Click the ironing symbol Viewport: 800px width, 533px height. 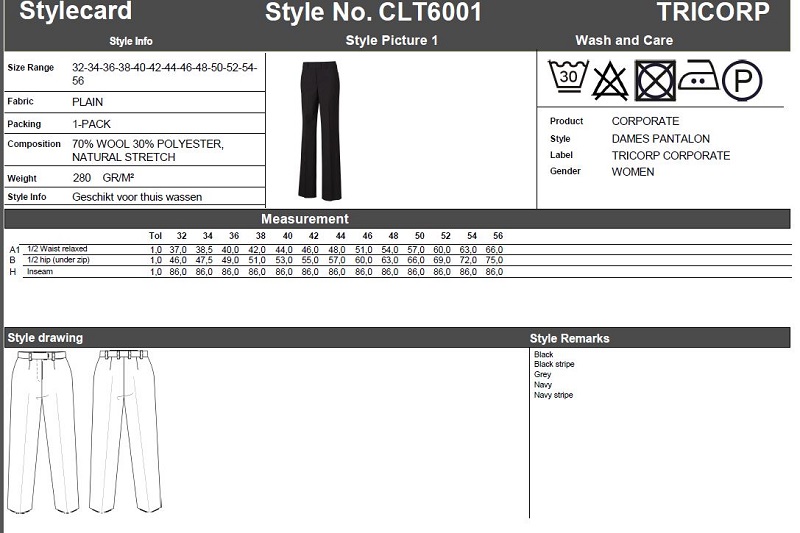click(x=697, y=77)
